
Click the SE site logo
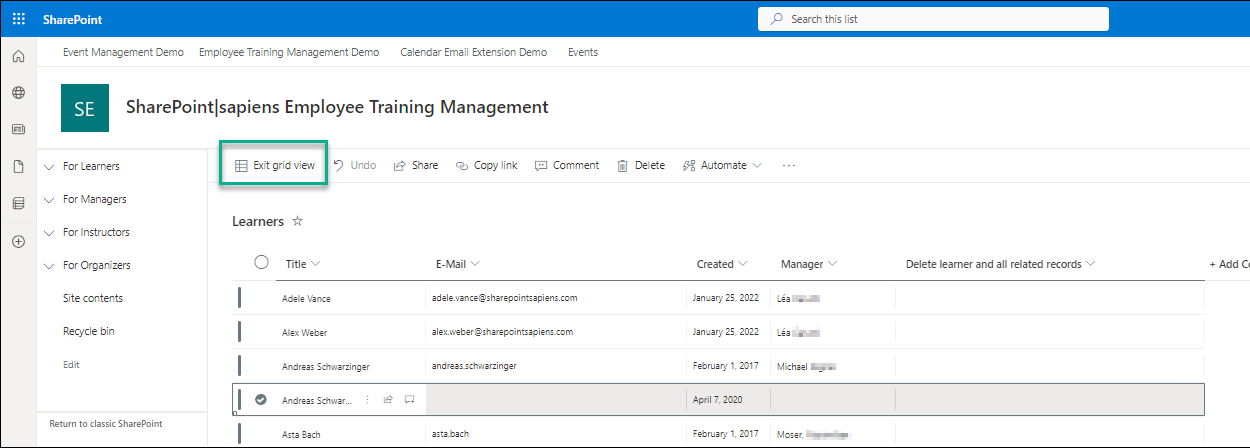click(x=85, y=108)
